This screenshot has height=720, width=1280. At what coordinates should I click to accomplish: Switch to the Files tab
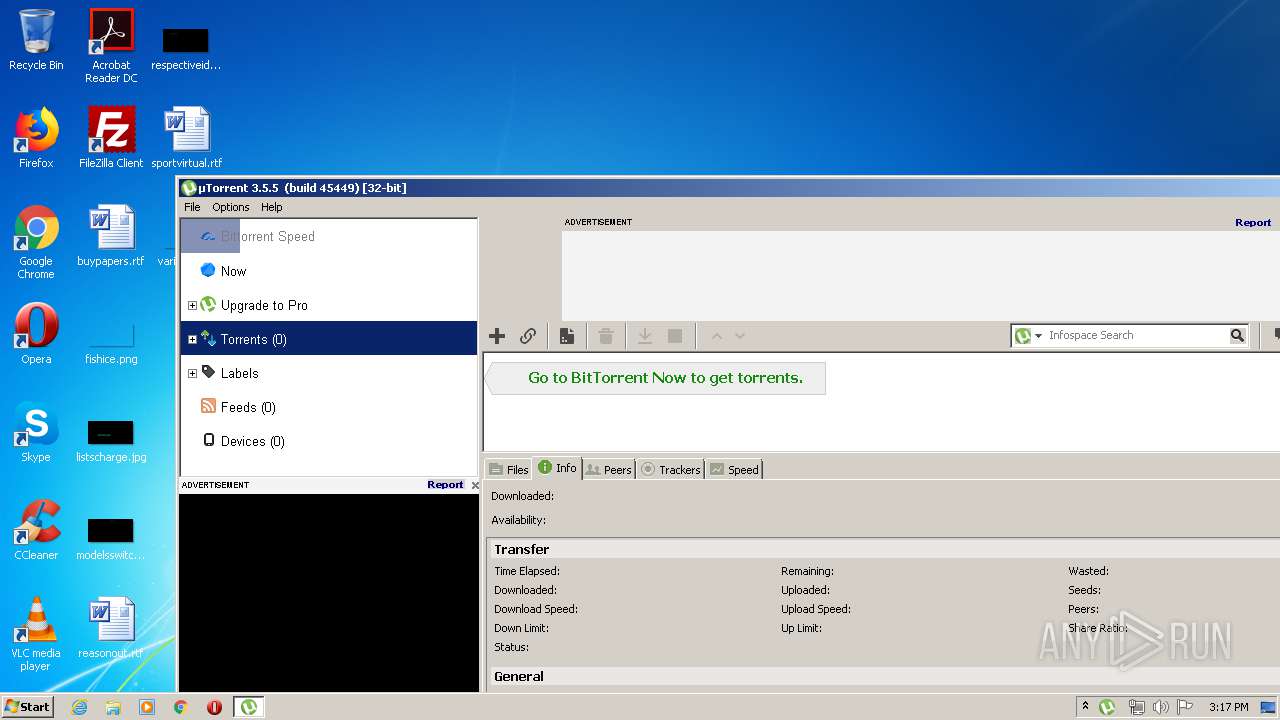(508, 469)
